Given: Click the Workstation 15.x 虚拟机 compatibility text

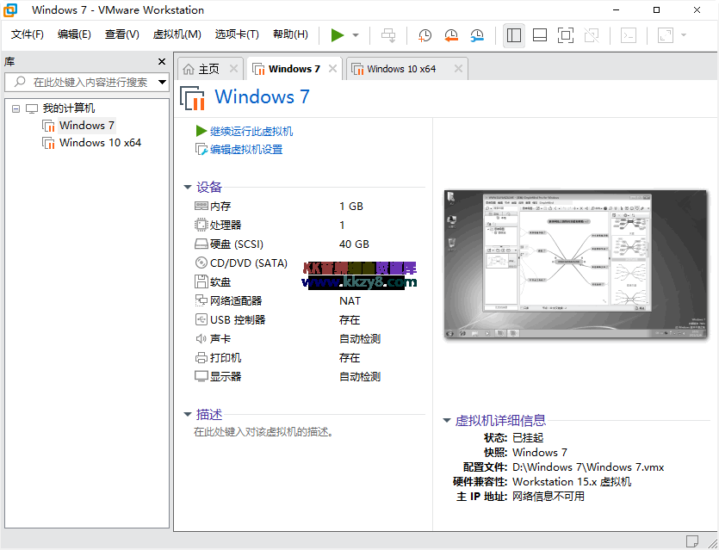Looking at the screenshot, I should click(x=571, y=482).
